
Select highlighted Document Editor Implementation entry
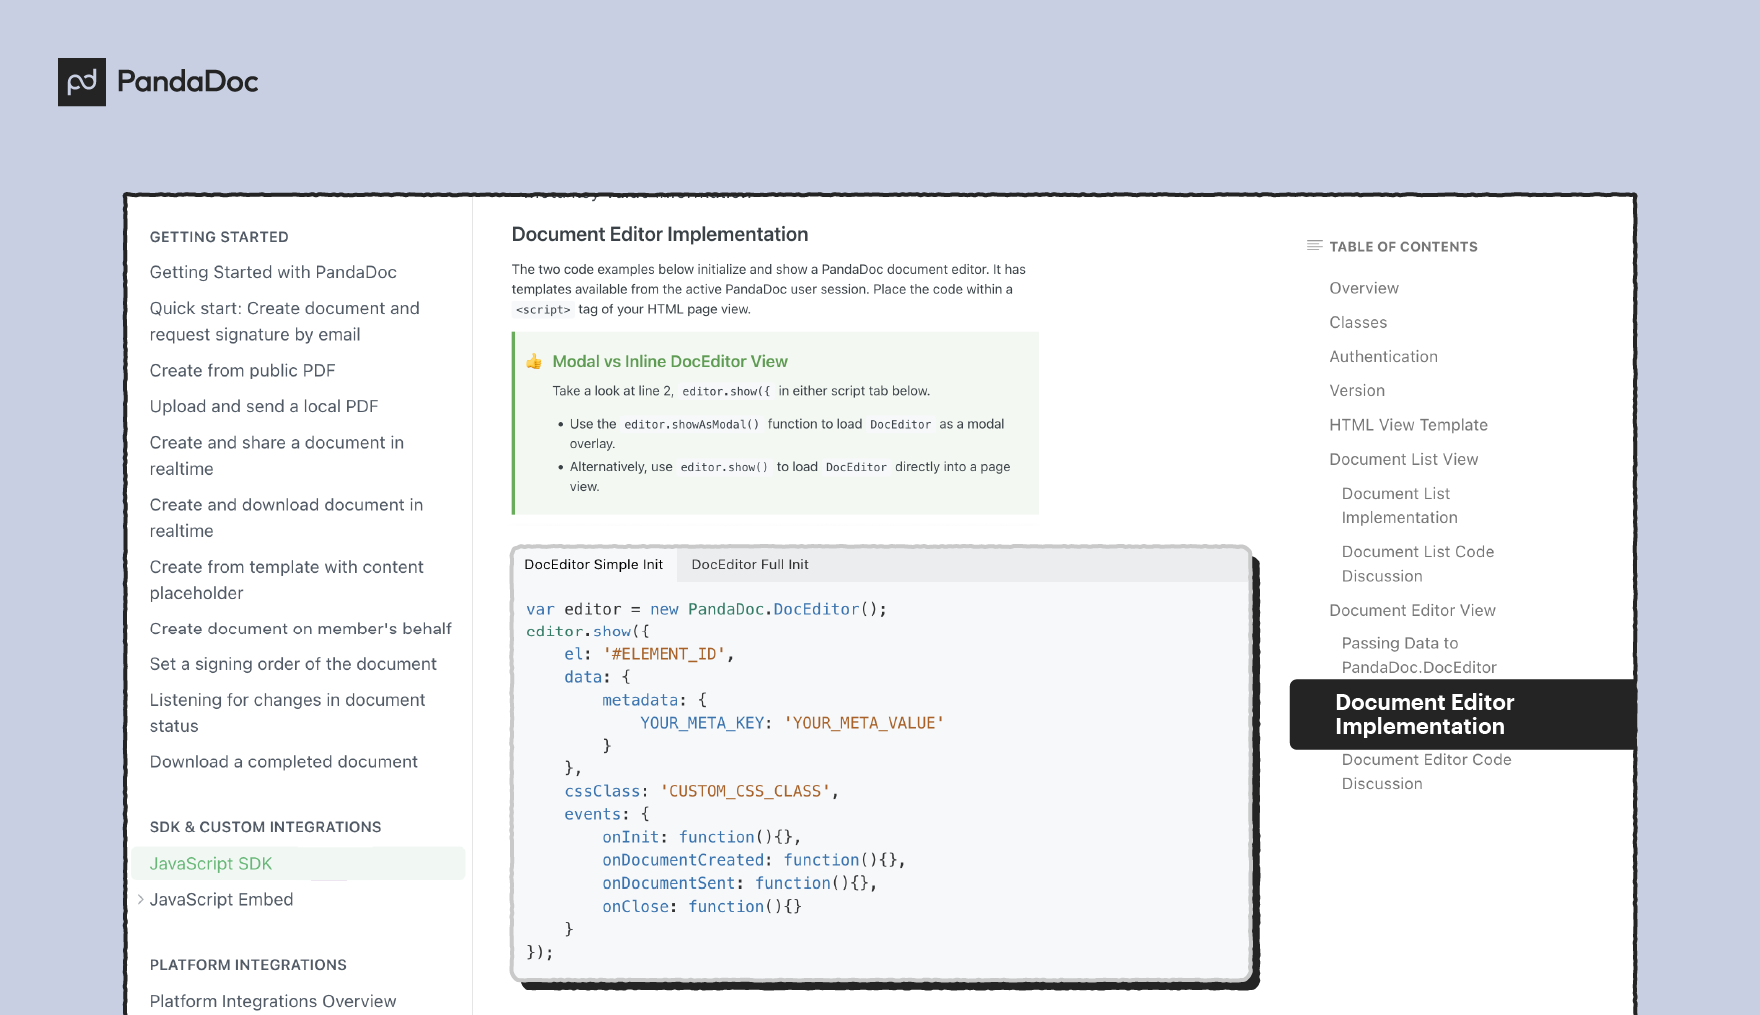[1463, 715]
